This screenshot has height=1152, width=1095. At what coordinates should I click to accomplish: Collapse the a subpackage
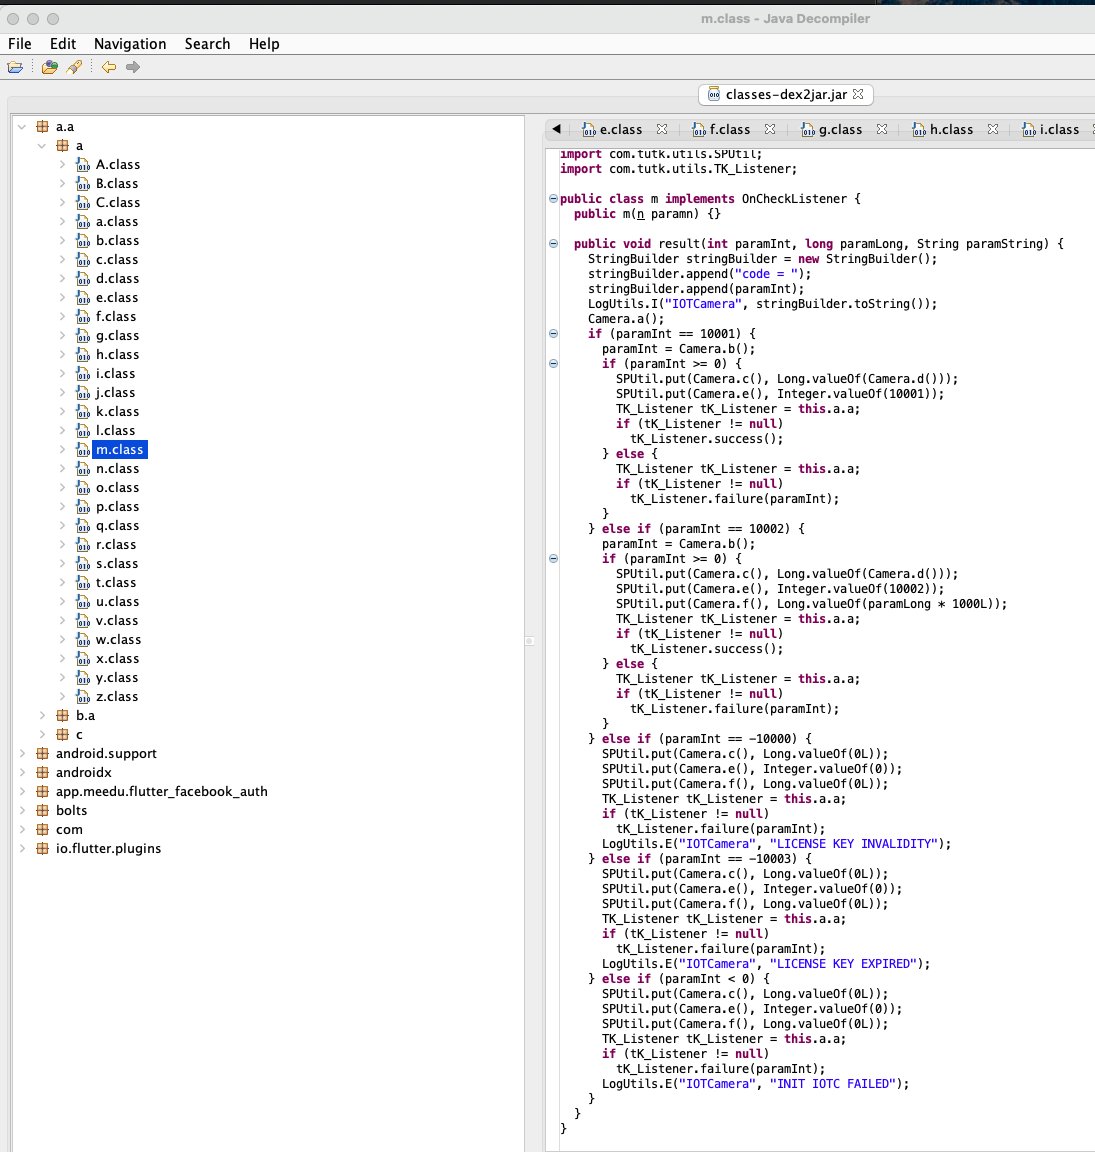click(x=42, y=146)
